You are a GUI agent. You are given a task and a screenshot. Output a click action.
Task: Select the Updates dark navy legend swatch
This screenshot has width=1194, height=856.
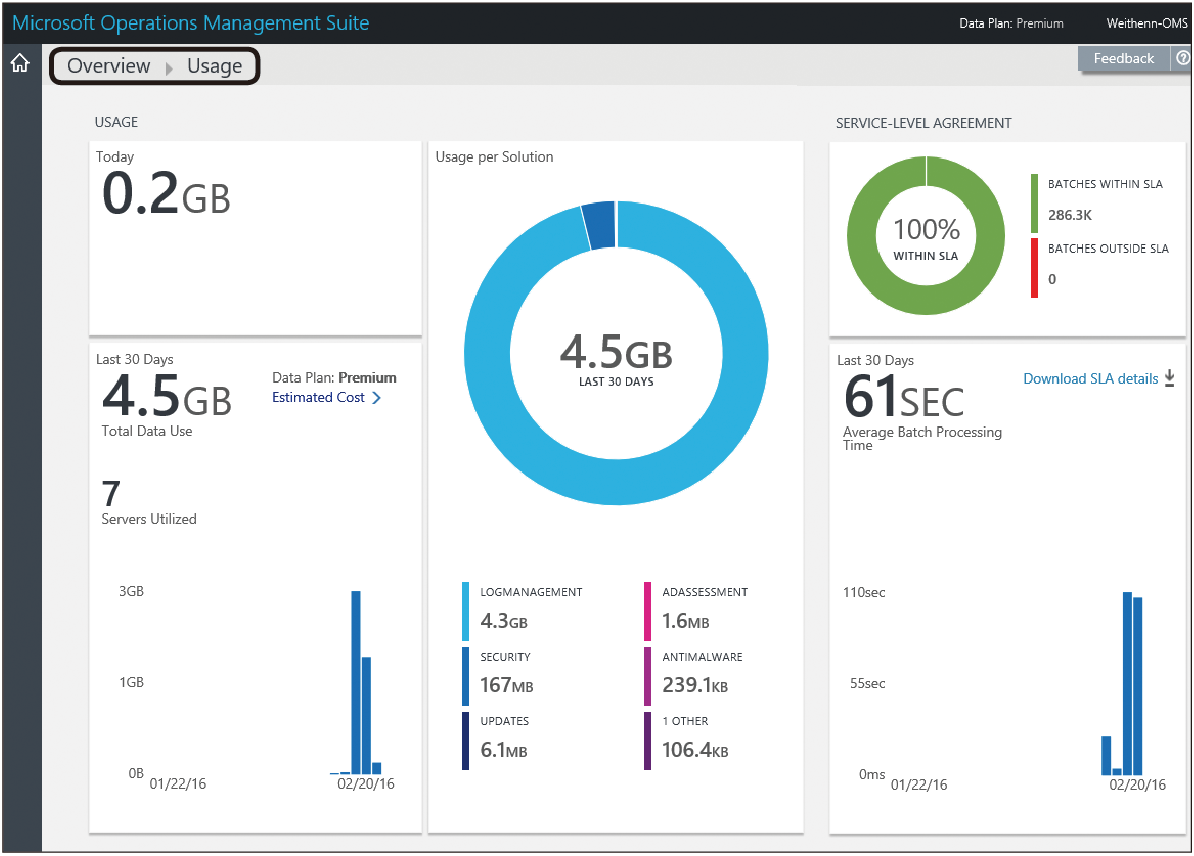click(x=465, y=740)
